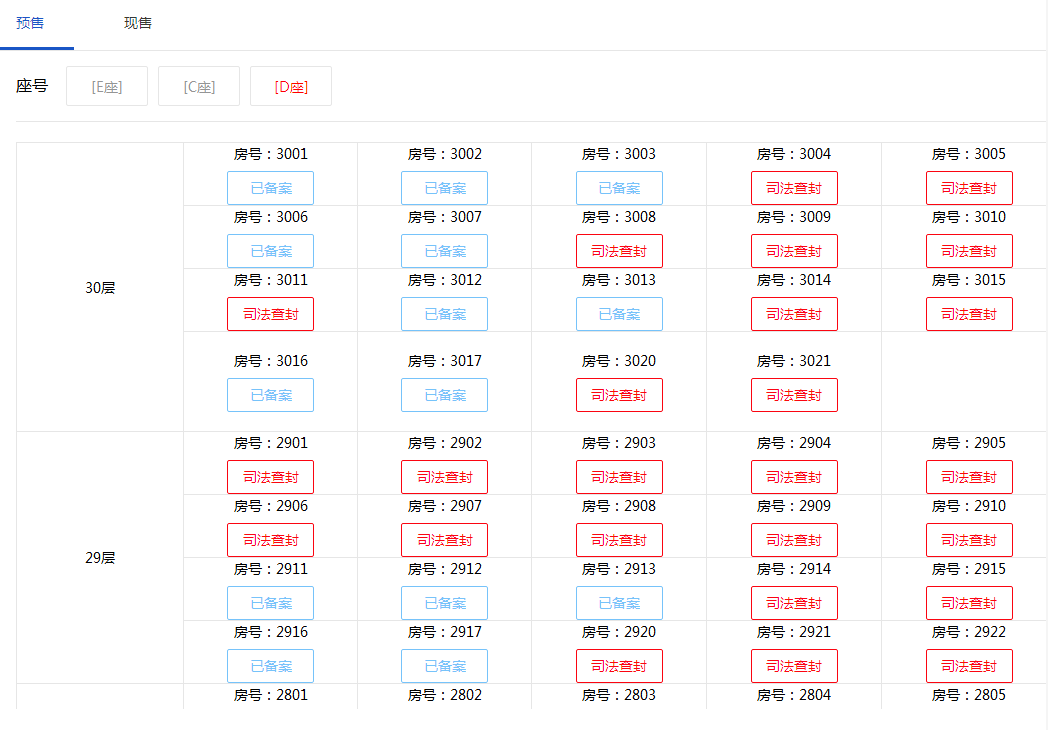Viewport: 1048px width, 730px height.
Task: Open 已备案 status for room 2917
Action: pyautogui.click(x=444, y=666)
